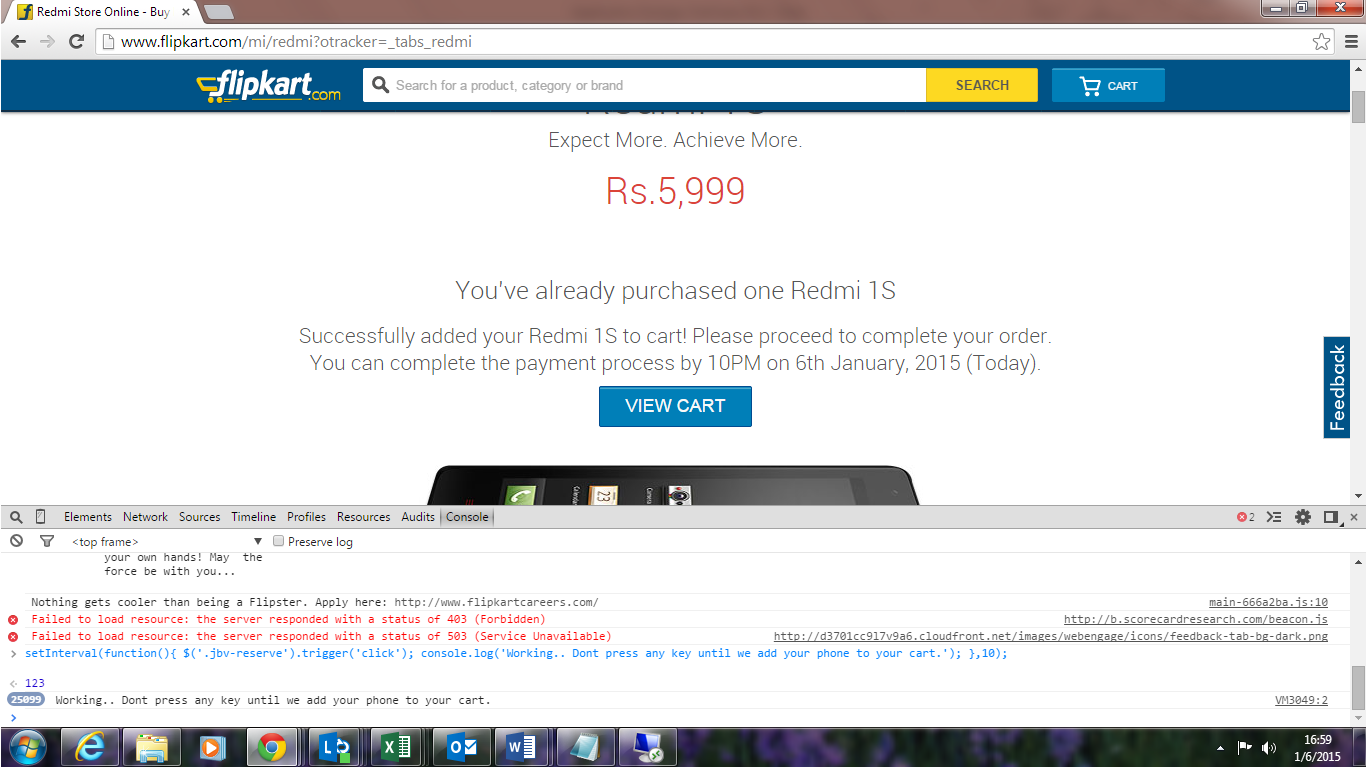Close the DevTools panel
Viewport: 1366px width, 768px height.
(x=1354, y=517)
